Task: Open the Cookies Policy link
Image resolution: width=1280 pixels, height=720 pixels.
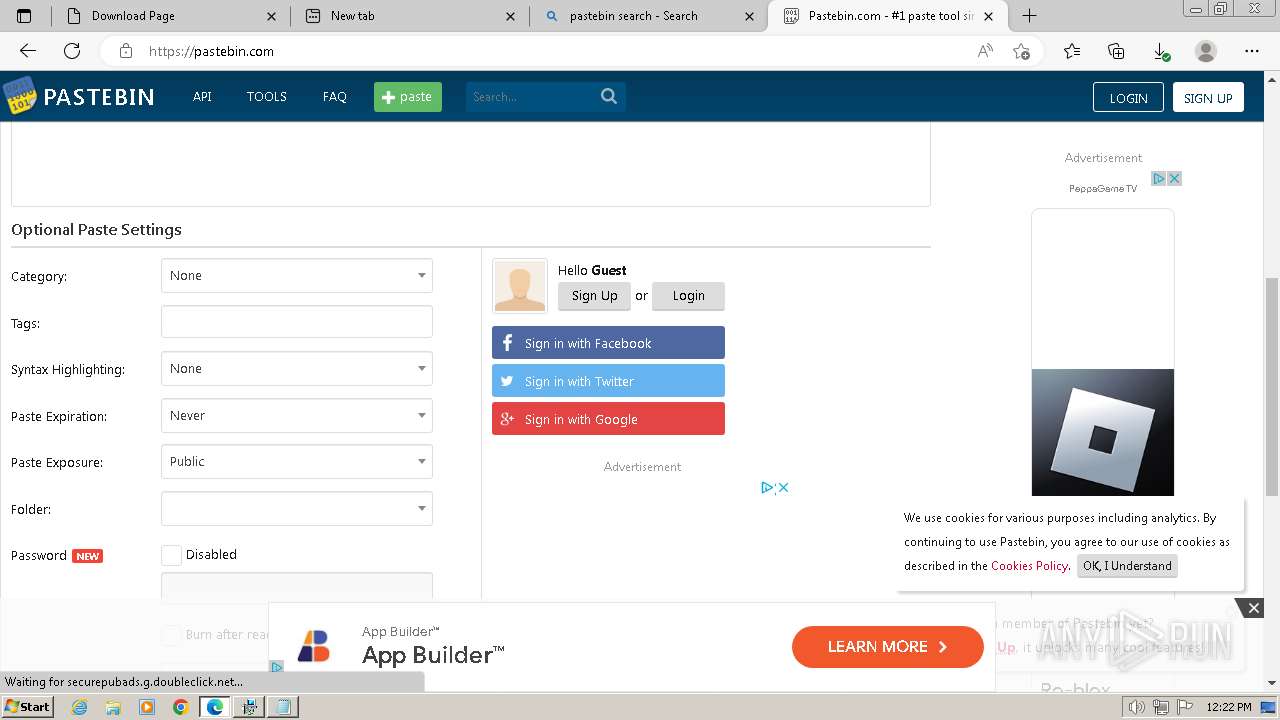Action: 1029,566
